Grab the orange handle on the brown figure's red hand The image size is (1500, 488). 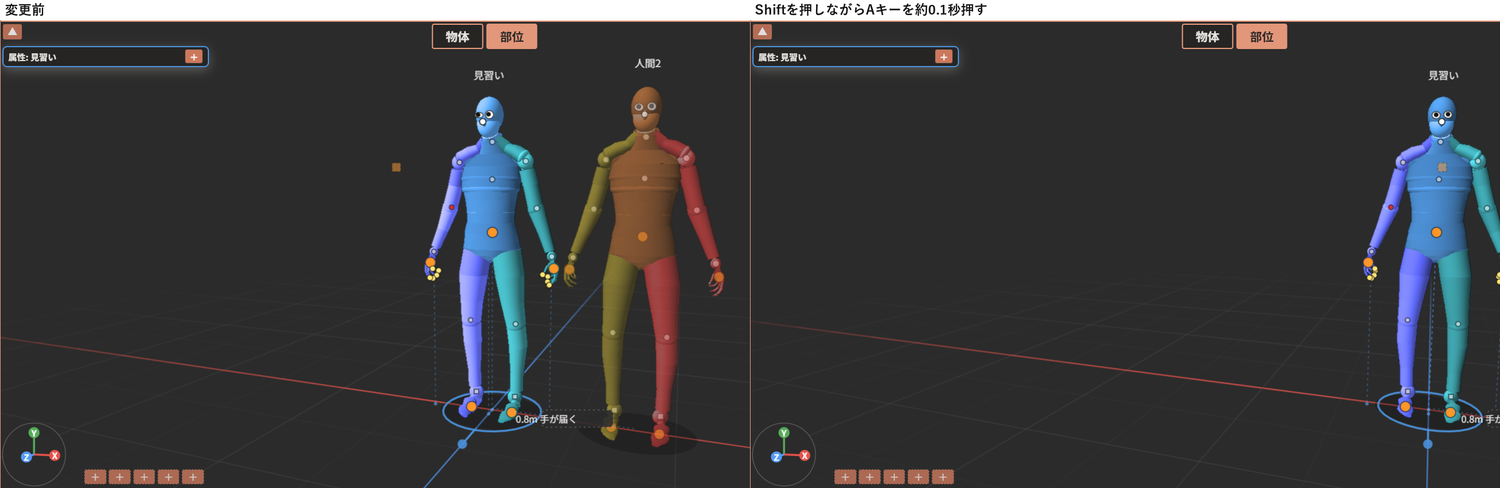(x=718, y=277)
